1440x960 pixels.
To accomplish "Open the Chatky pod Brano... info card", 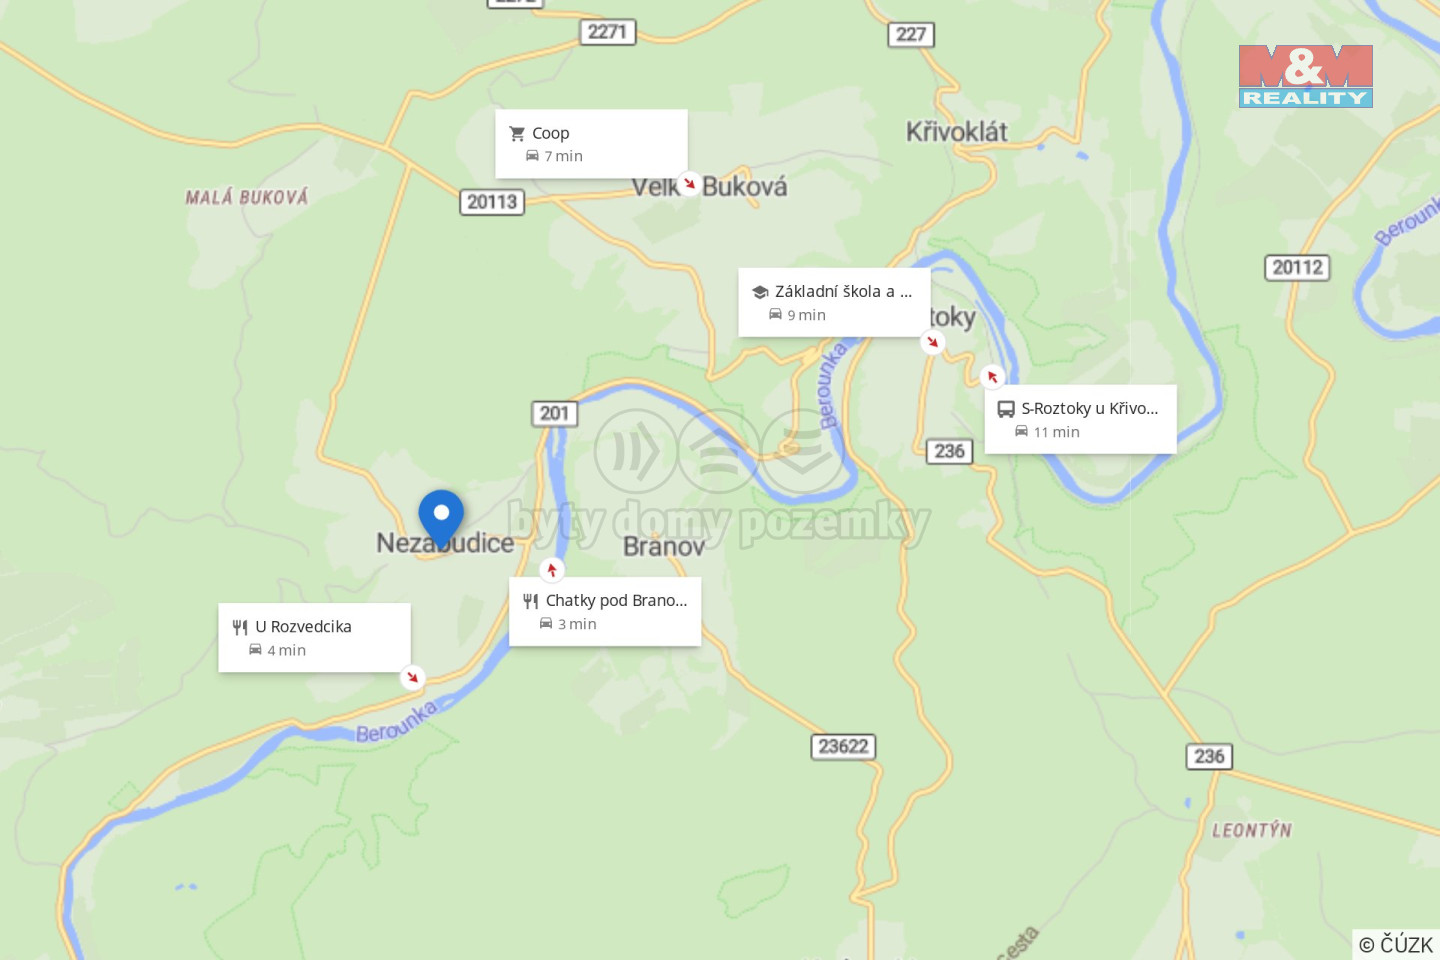I will pyautogui.click(x=605, y=611).
